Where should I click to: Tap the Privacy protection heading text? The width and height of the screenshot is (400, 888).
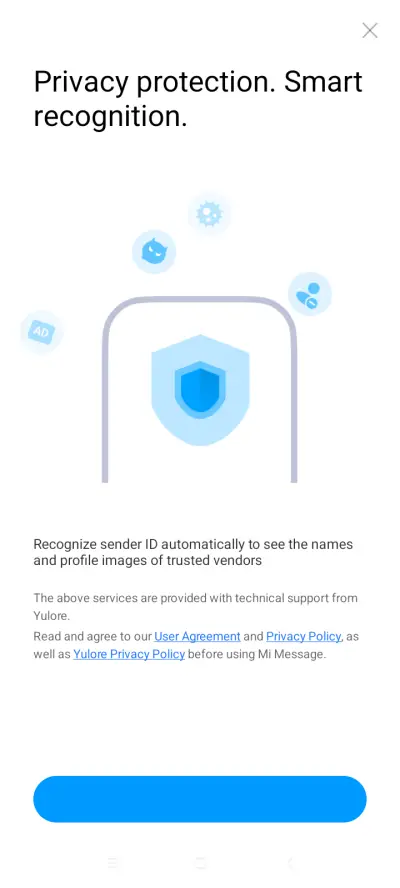tap(198, 99)
